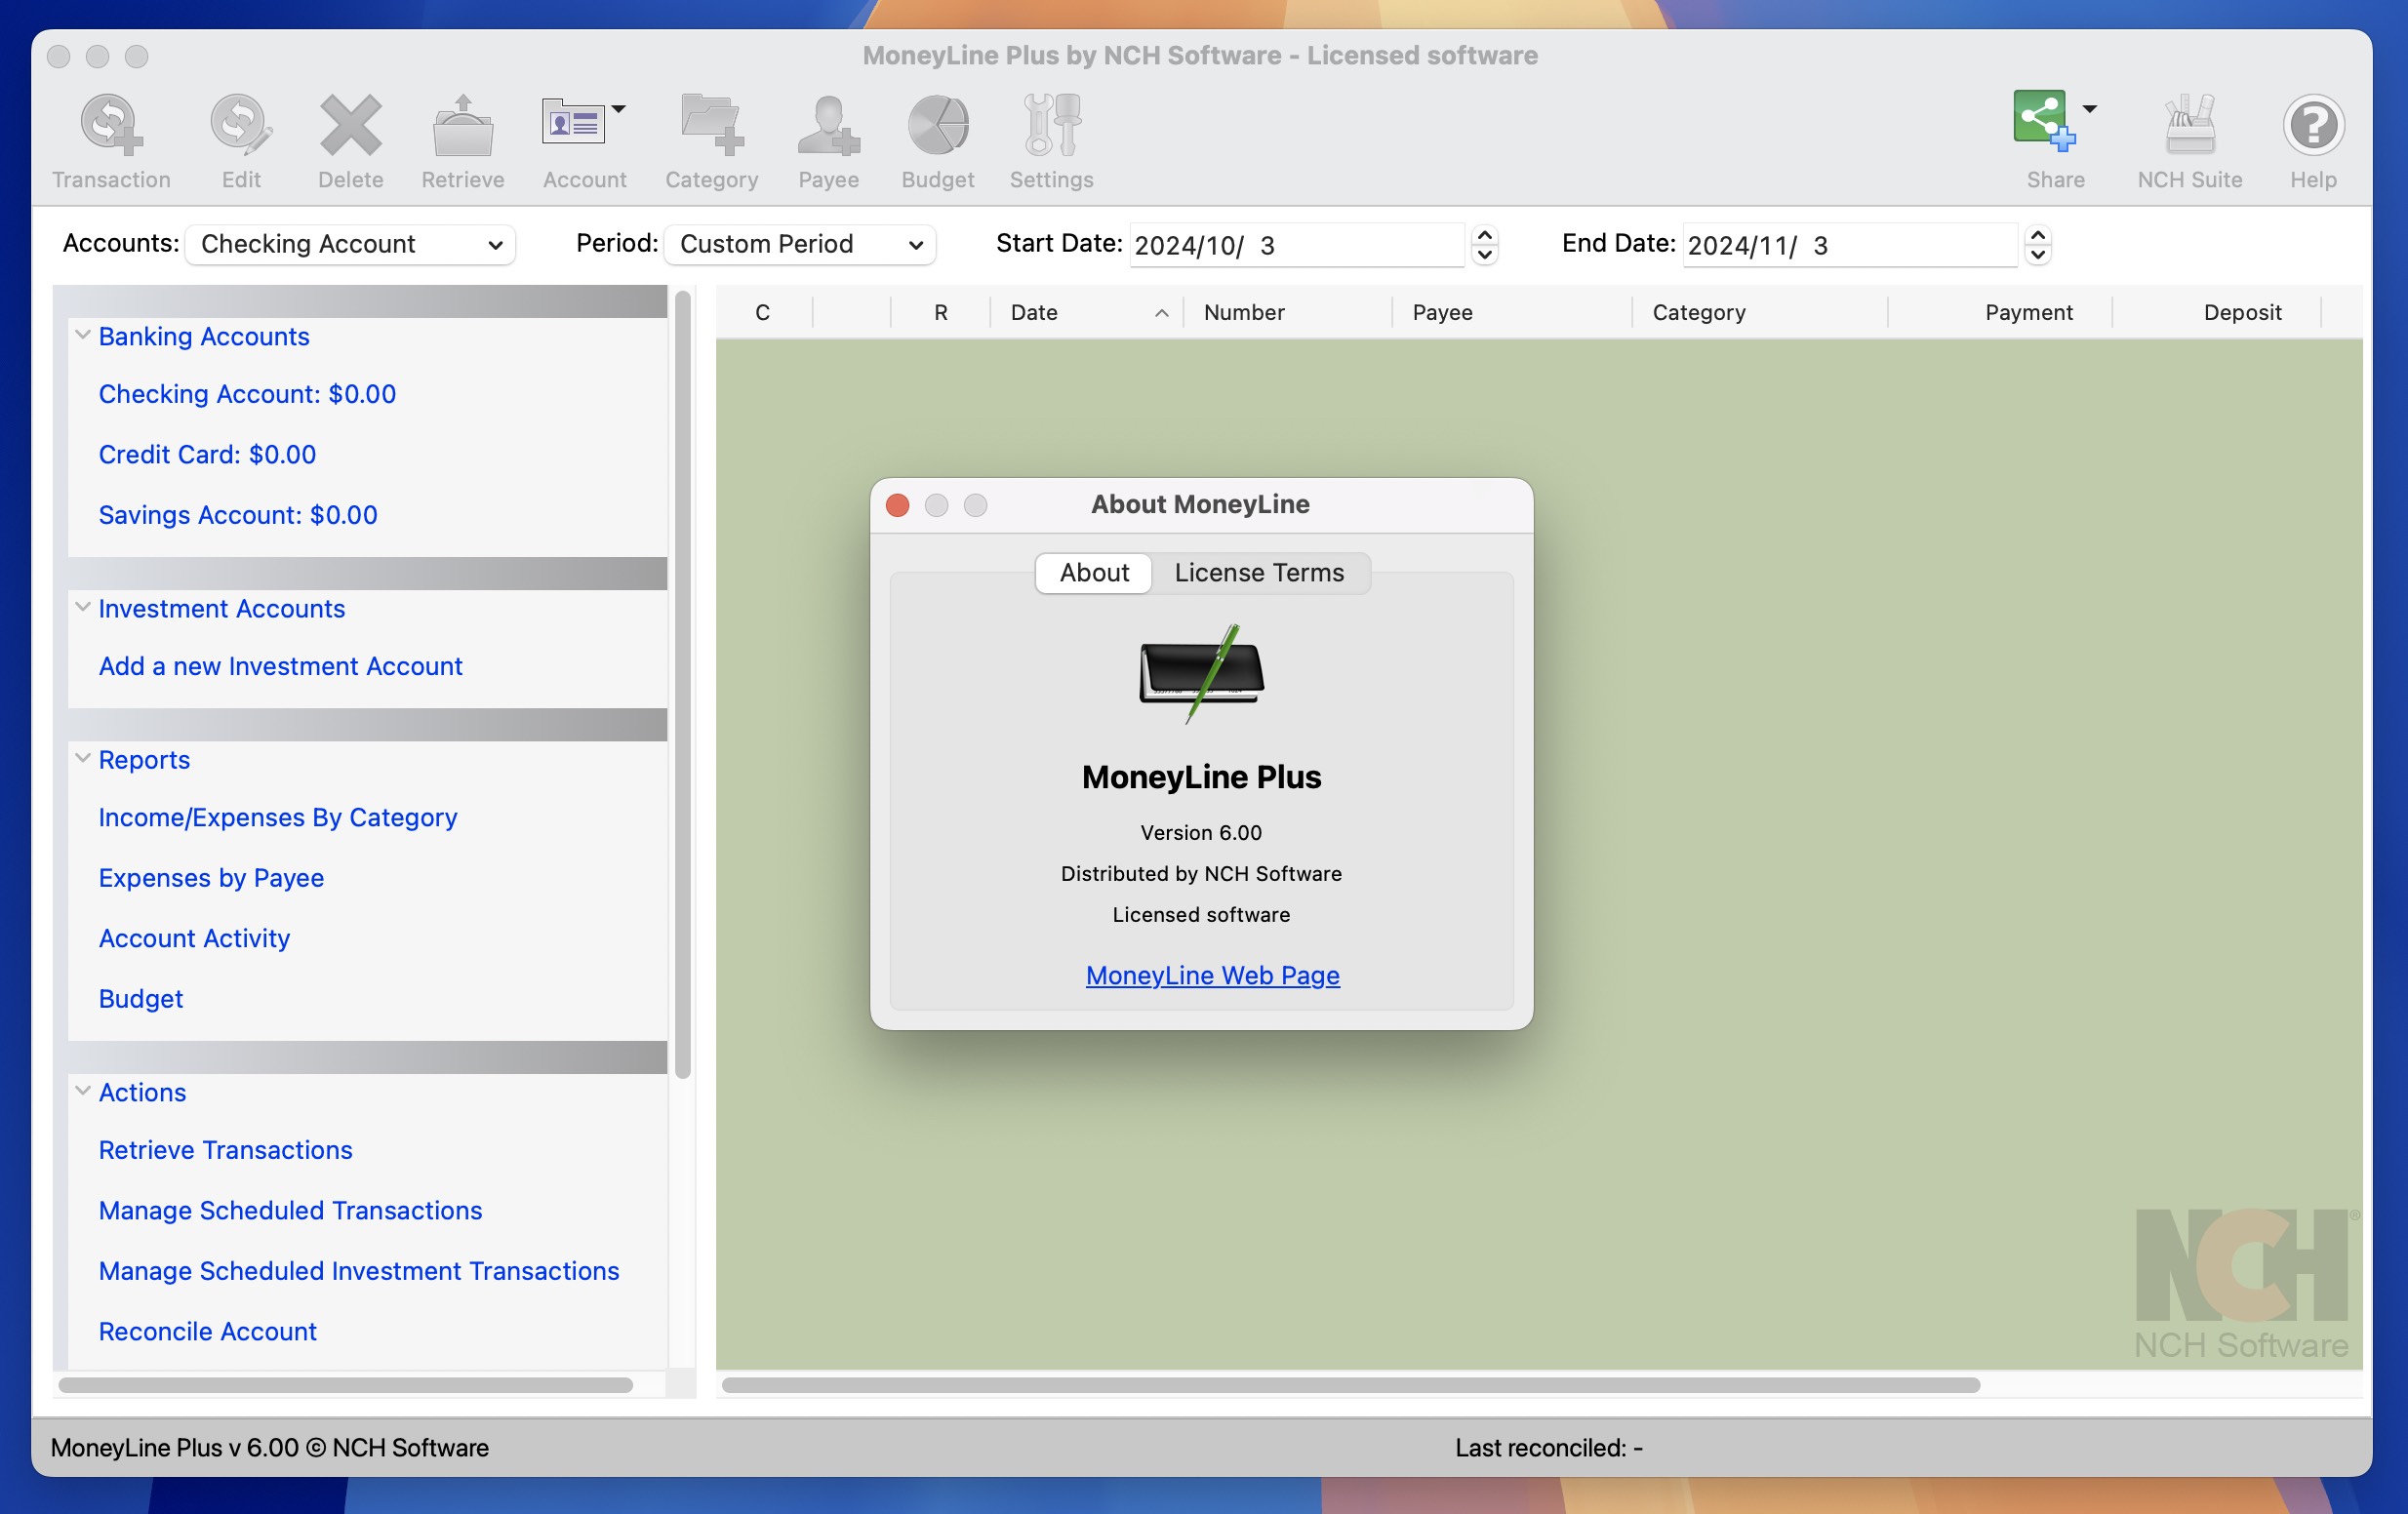The width and height of the screenshot is (2408, 1514).
Task: Open the Period combo box
Action: coord(800,244)
